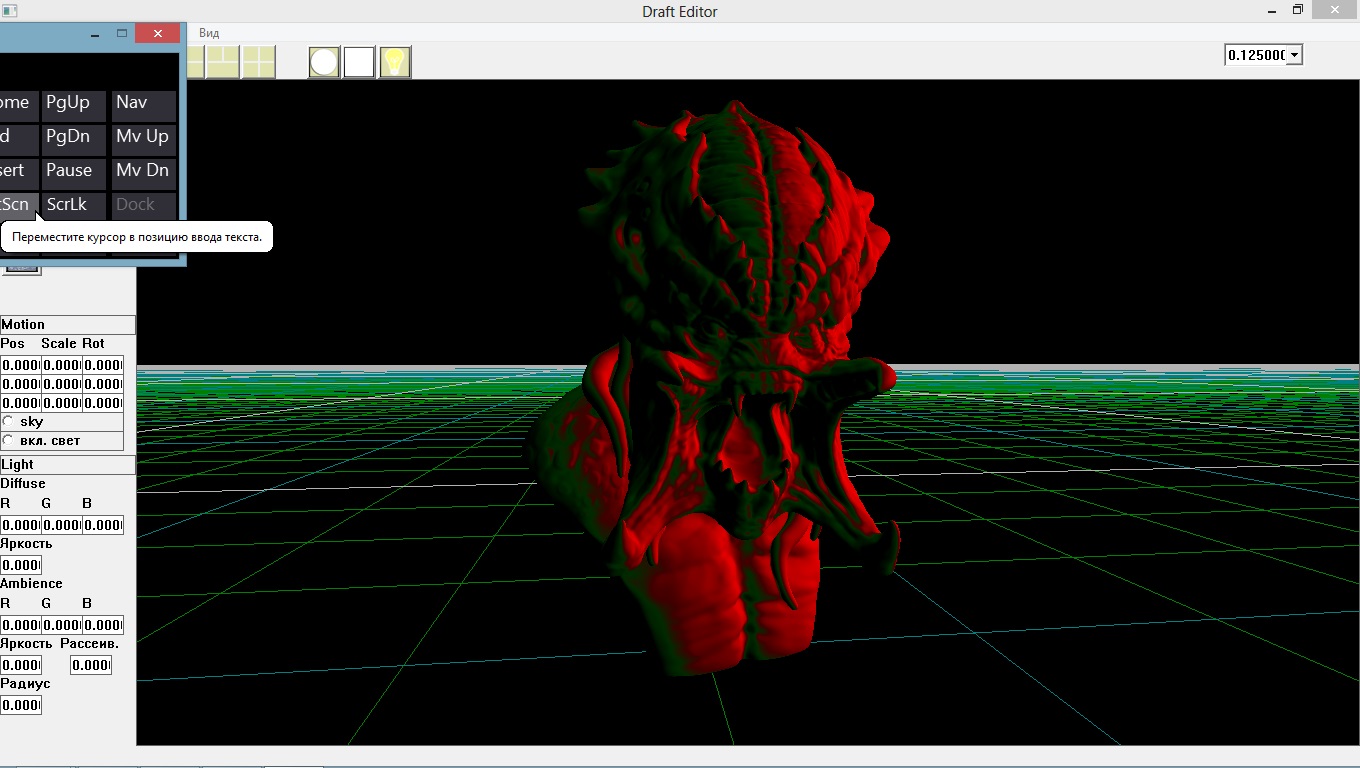Click the Nav key button
This screenshot has height=768, width=1360.
[x=143, y=103]
